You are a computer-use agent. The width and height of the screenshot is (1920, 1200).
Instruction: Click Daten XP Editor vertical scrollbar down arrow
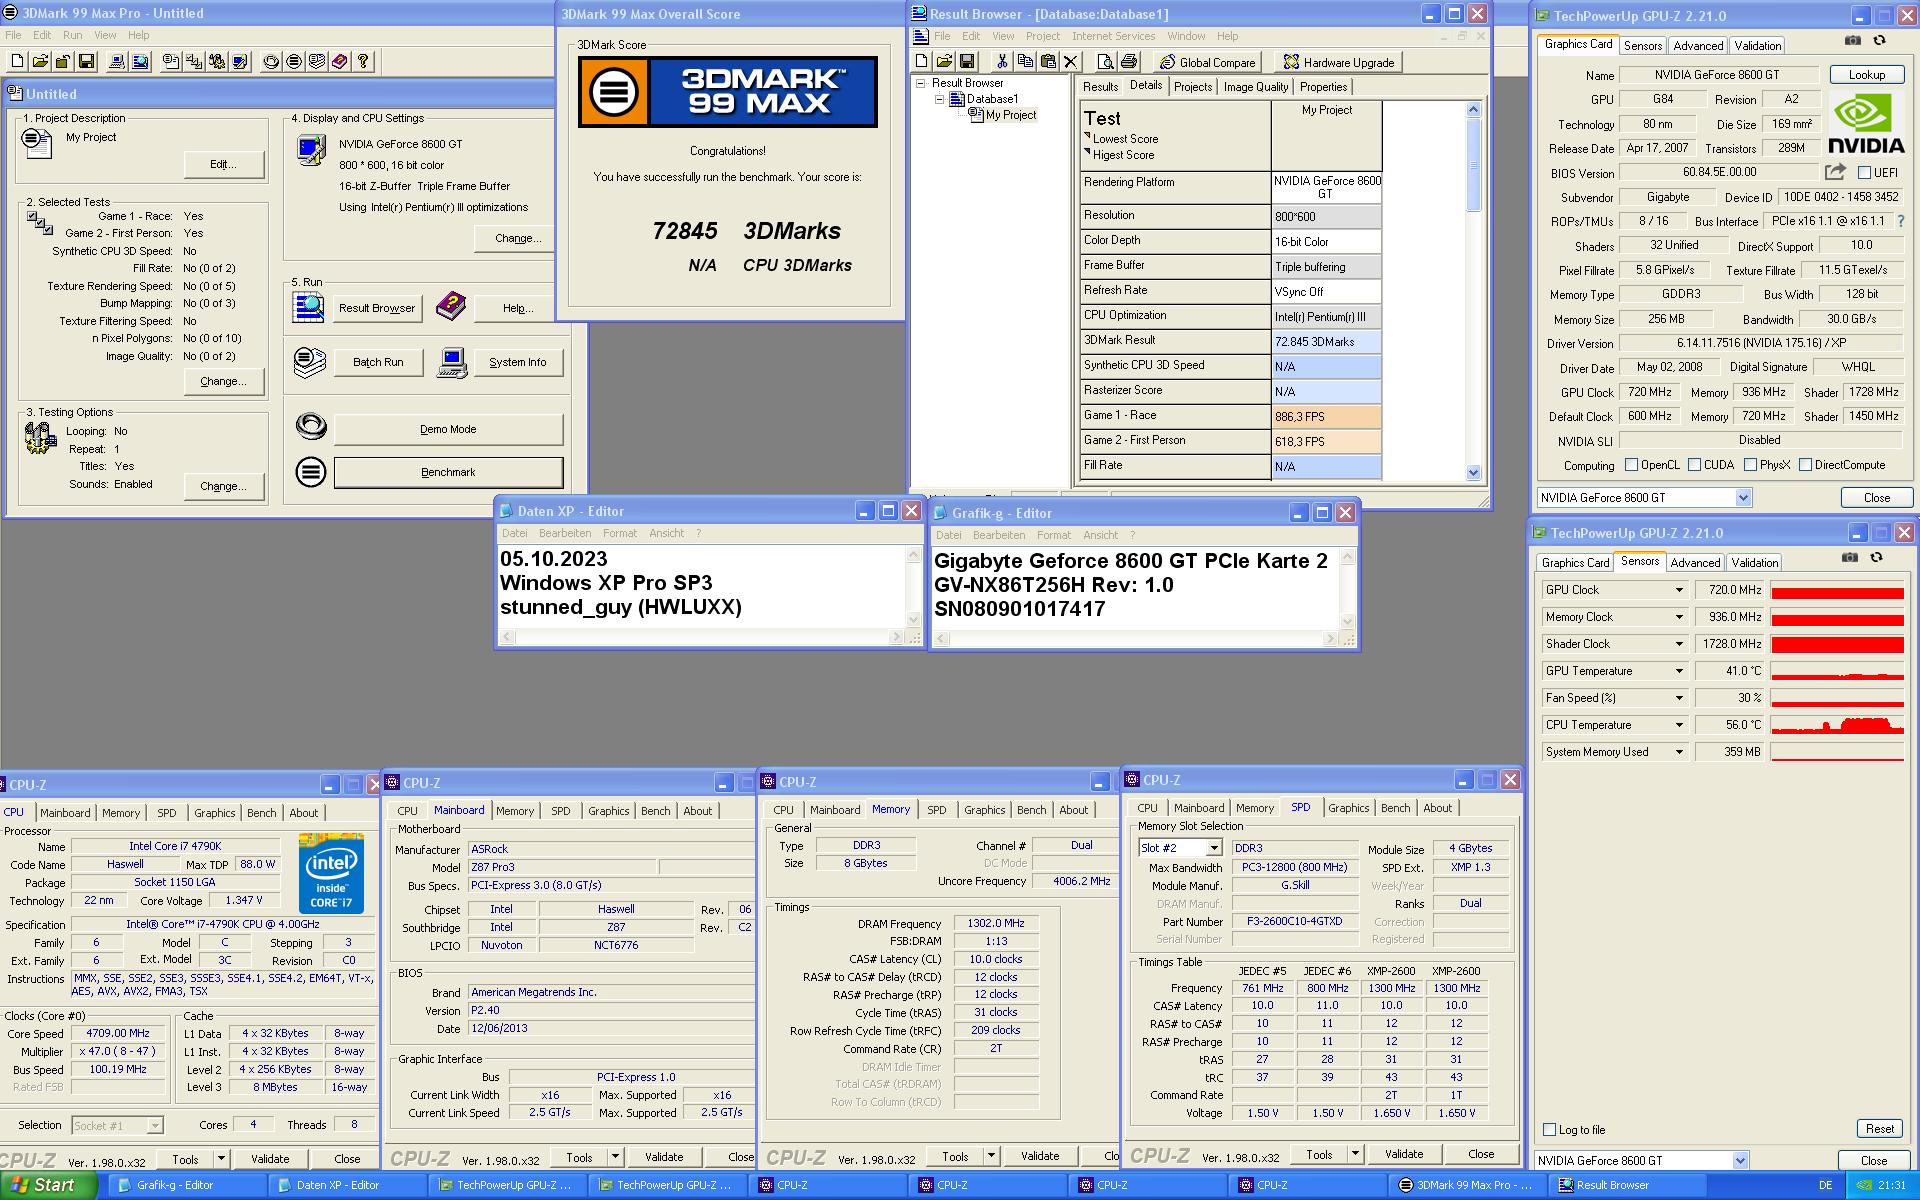click(x=913, y=619)
